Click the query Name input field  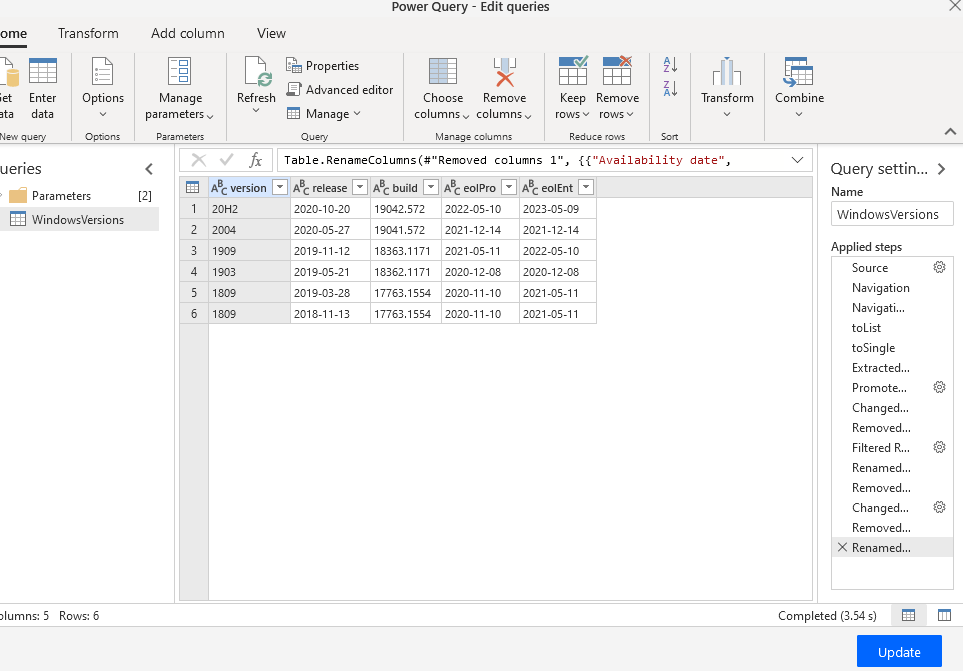[x=892, y=214]
